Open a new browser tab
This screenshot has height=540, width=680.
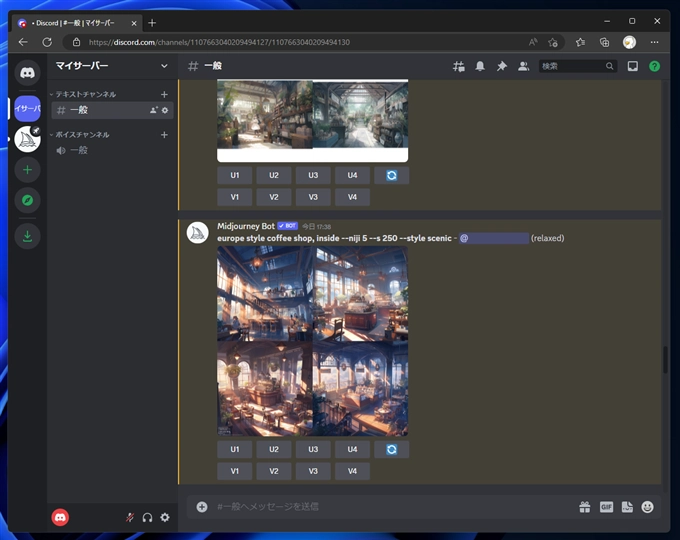pyautogui.click(x=152, y=23)
